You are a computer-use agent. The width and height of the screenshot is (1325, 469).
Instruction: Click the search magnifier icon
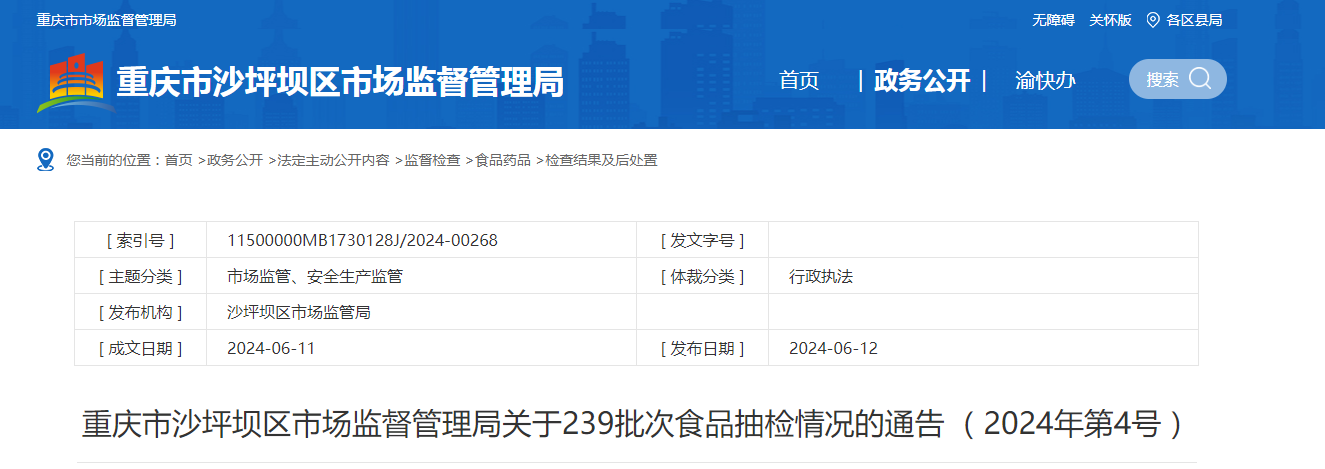coord(1200,79)
